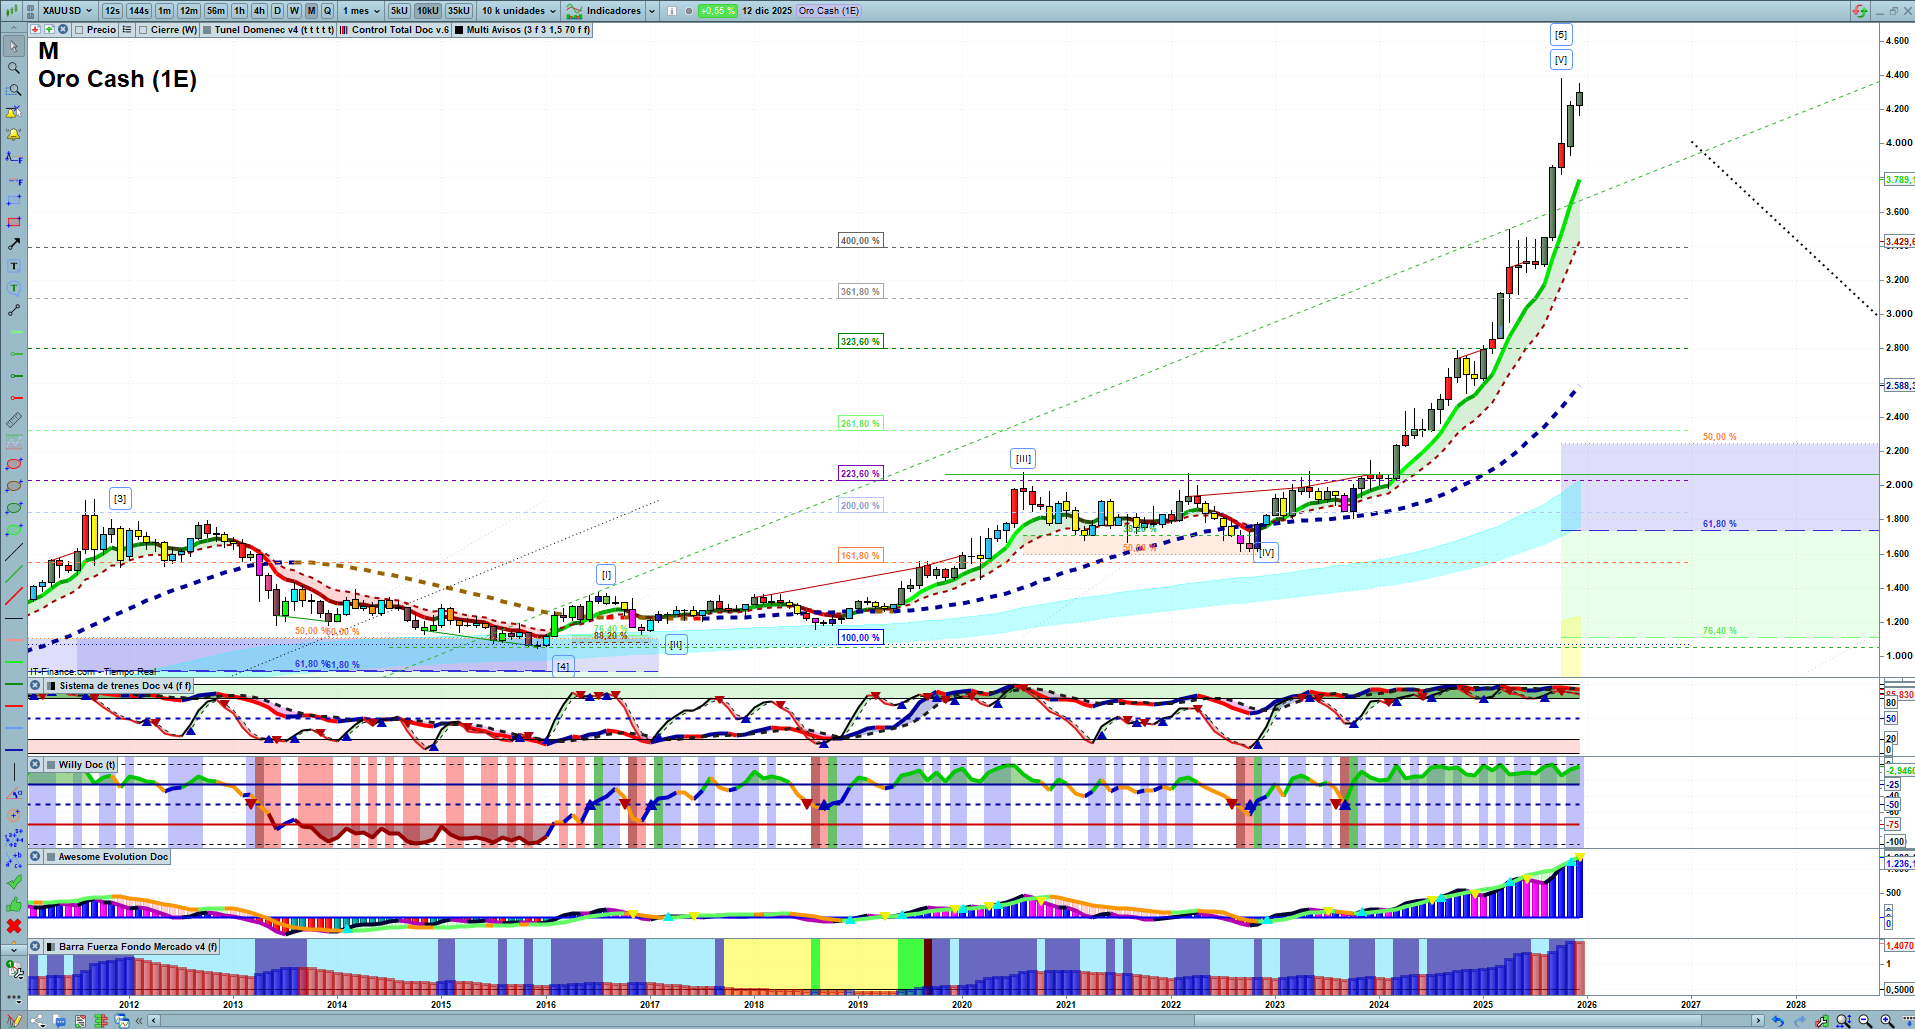Toggle the Precio checkbox
Screen dimensions: 1915x1029
(79, 30)
